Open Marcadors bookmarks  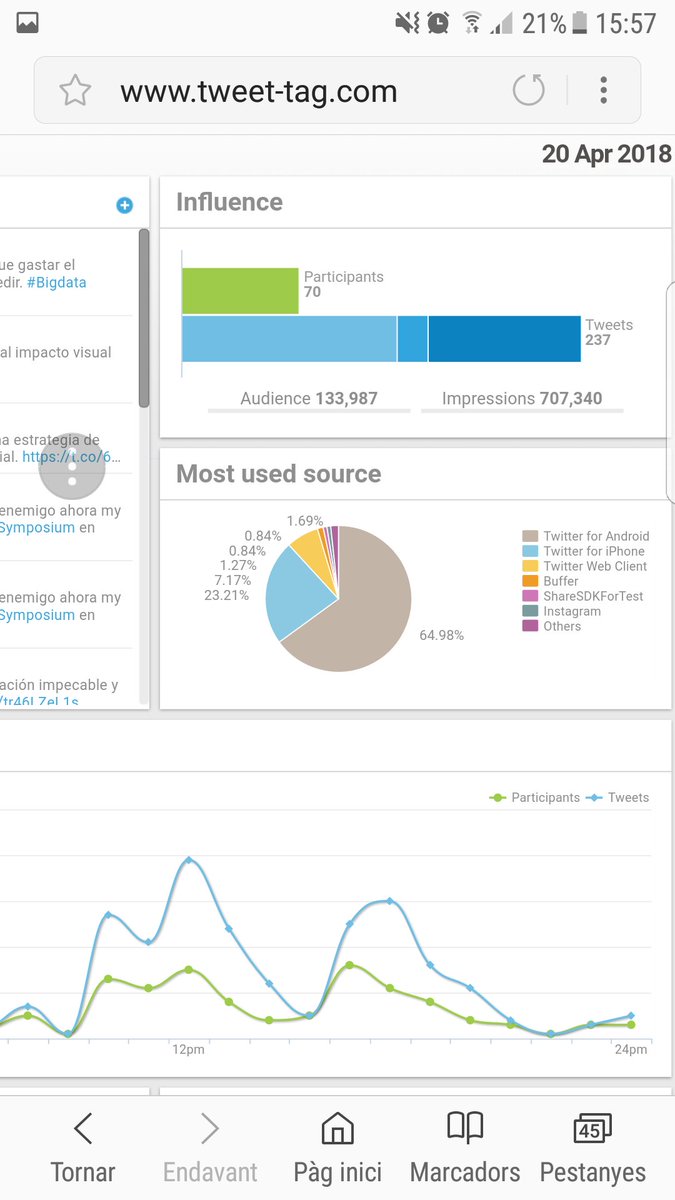[465, 1149]
